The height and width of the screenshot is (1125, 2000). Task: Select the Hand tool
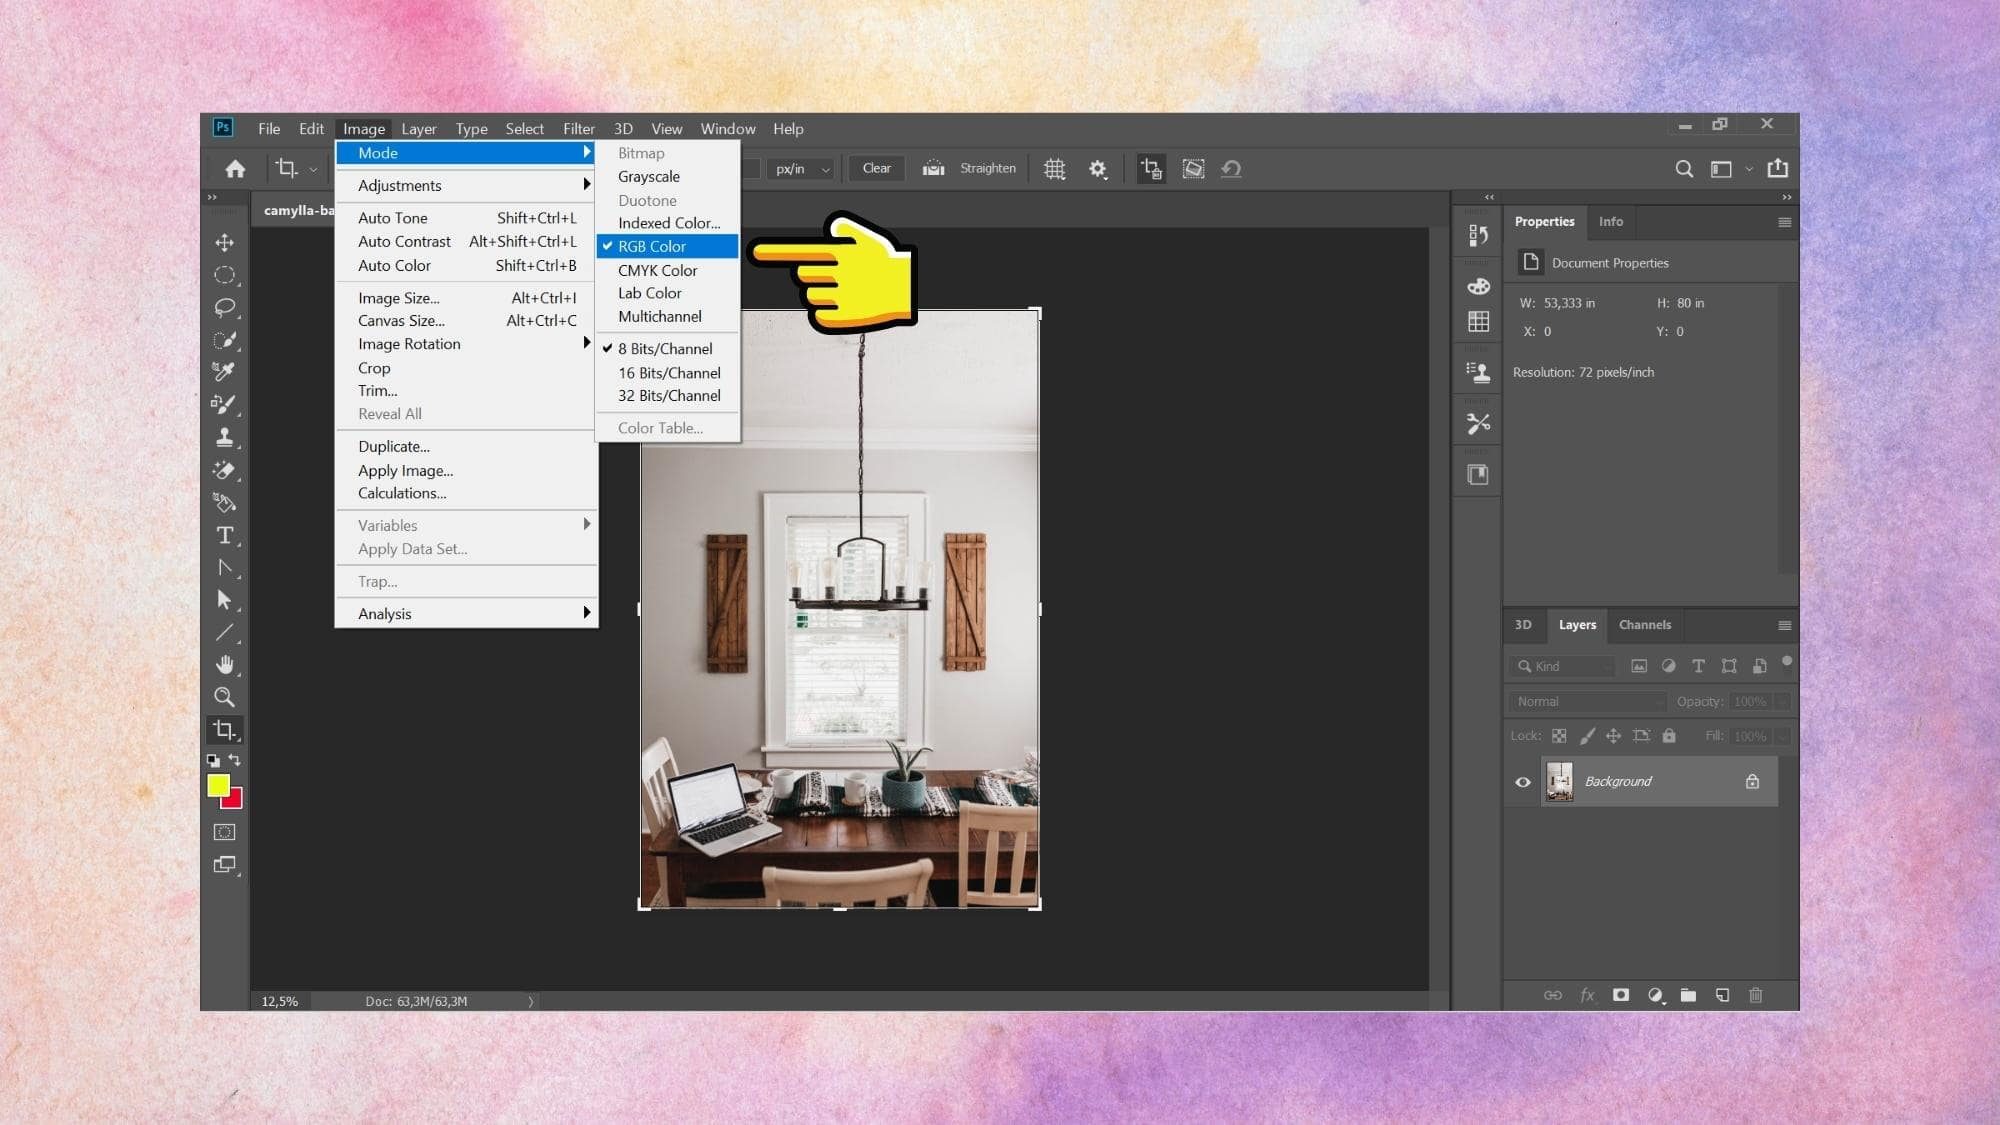(225, 664)
